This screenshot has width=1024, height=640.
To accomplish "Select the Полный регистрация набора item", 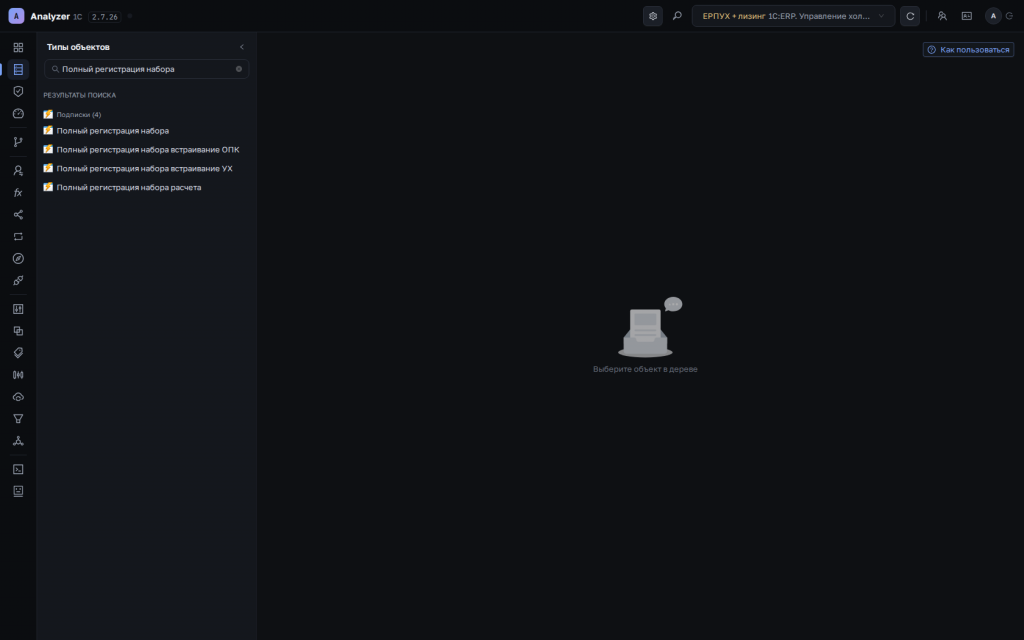I will tap(112, 131).
